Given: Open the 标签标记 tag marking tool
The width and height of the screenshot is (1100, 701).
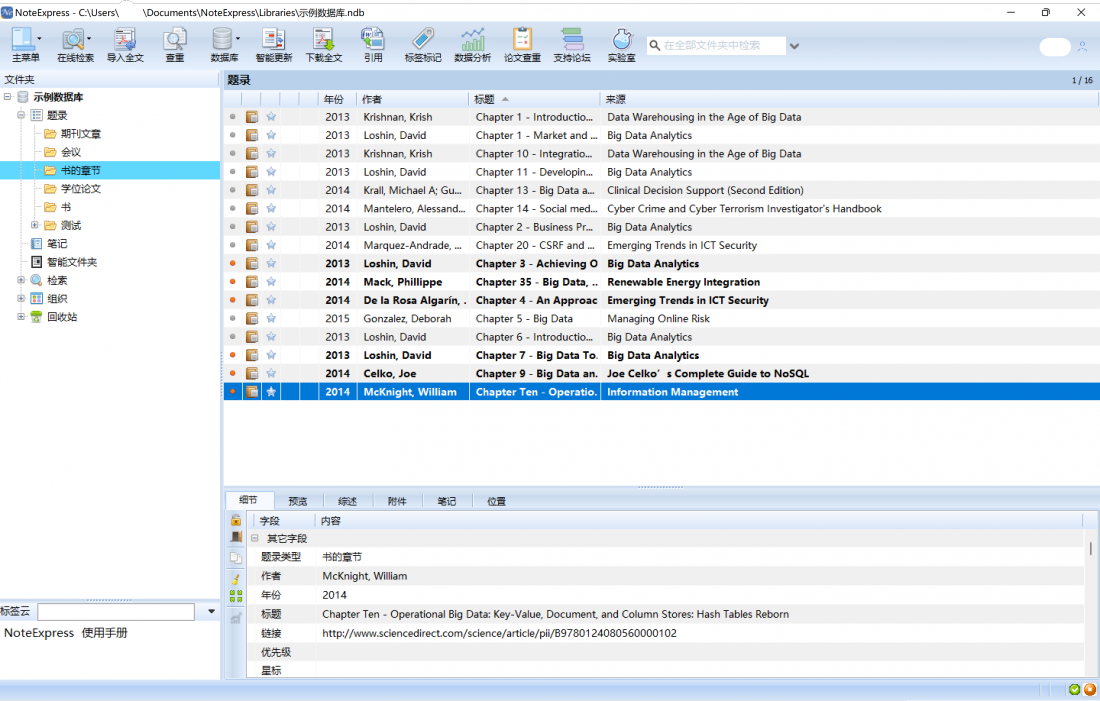Looking at the screenshot, I should pyautogui.click(x=423, y=45).
